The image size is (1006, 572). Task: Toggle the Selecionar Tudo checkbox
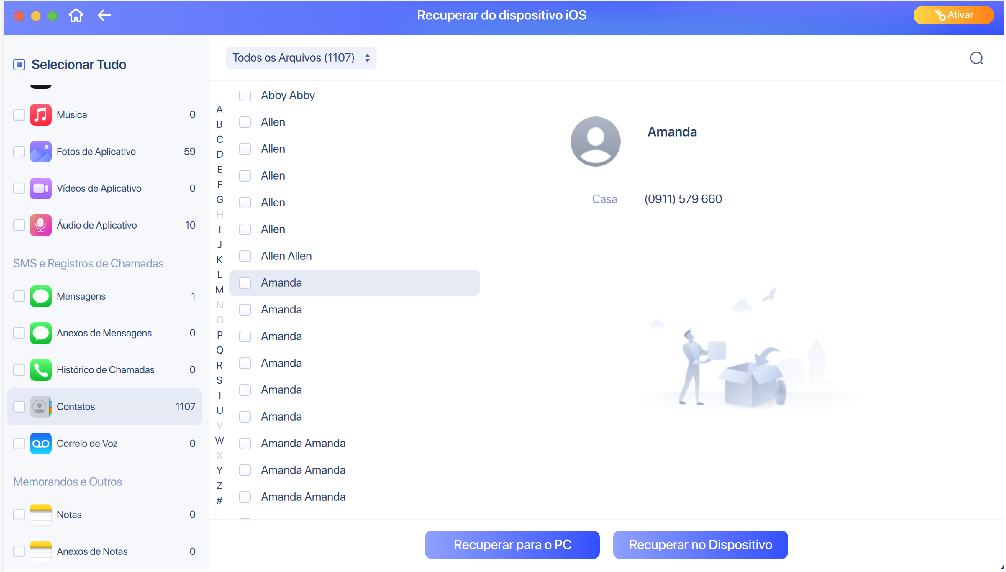(x=19, y=64)
